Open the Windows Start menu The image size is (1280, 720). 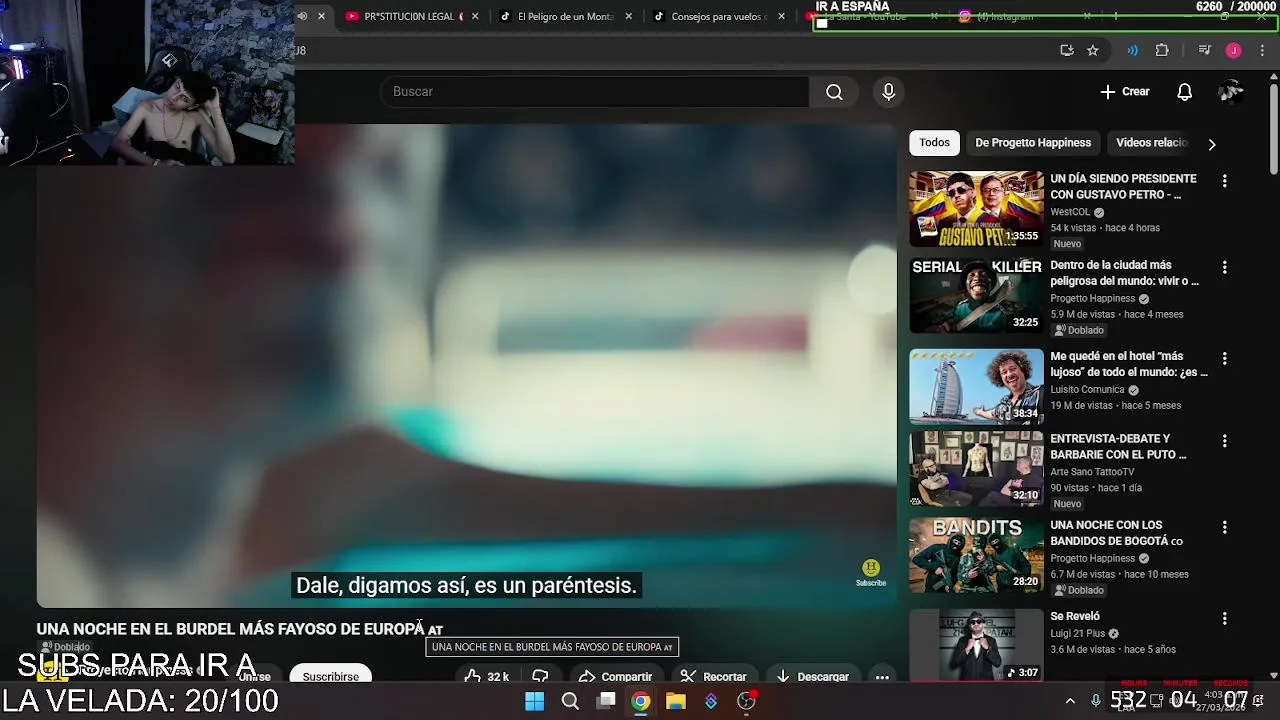coord(535,701)
